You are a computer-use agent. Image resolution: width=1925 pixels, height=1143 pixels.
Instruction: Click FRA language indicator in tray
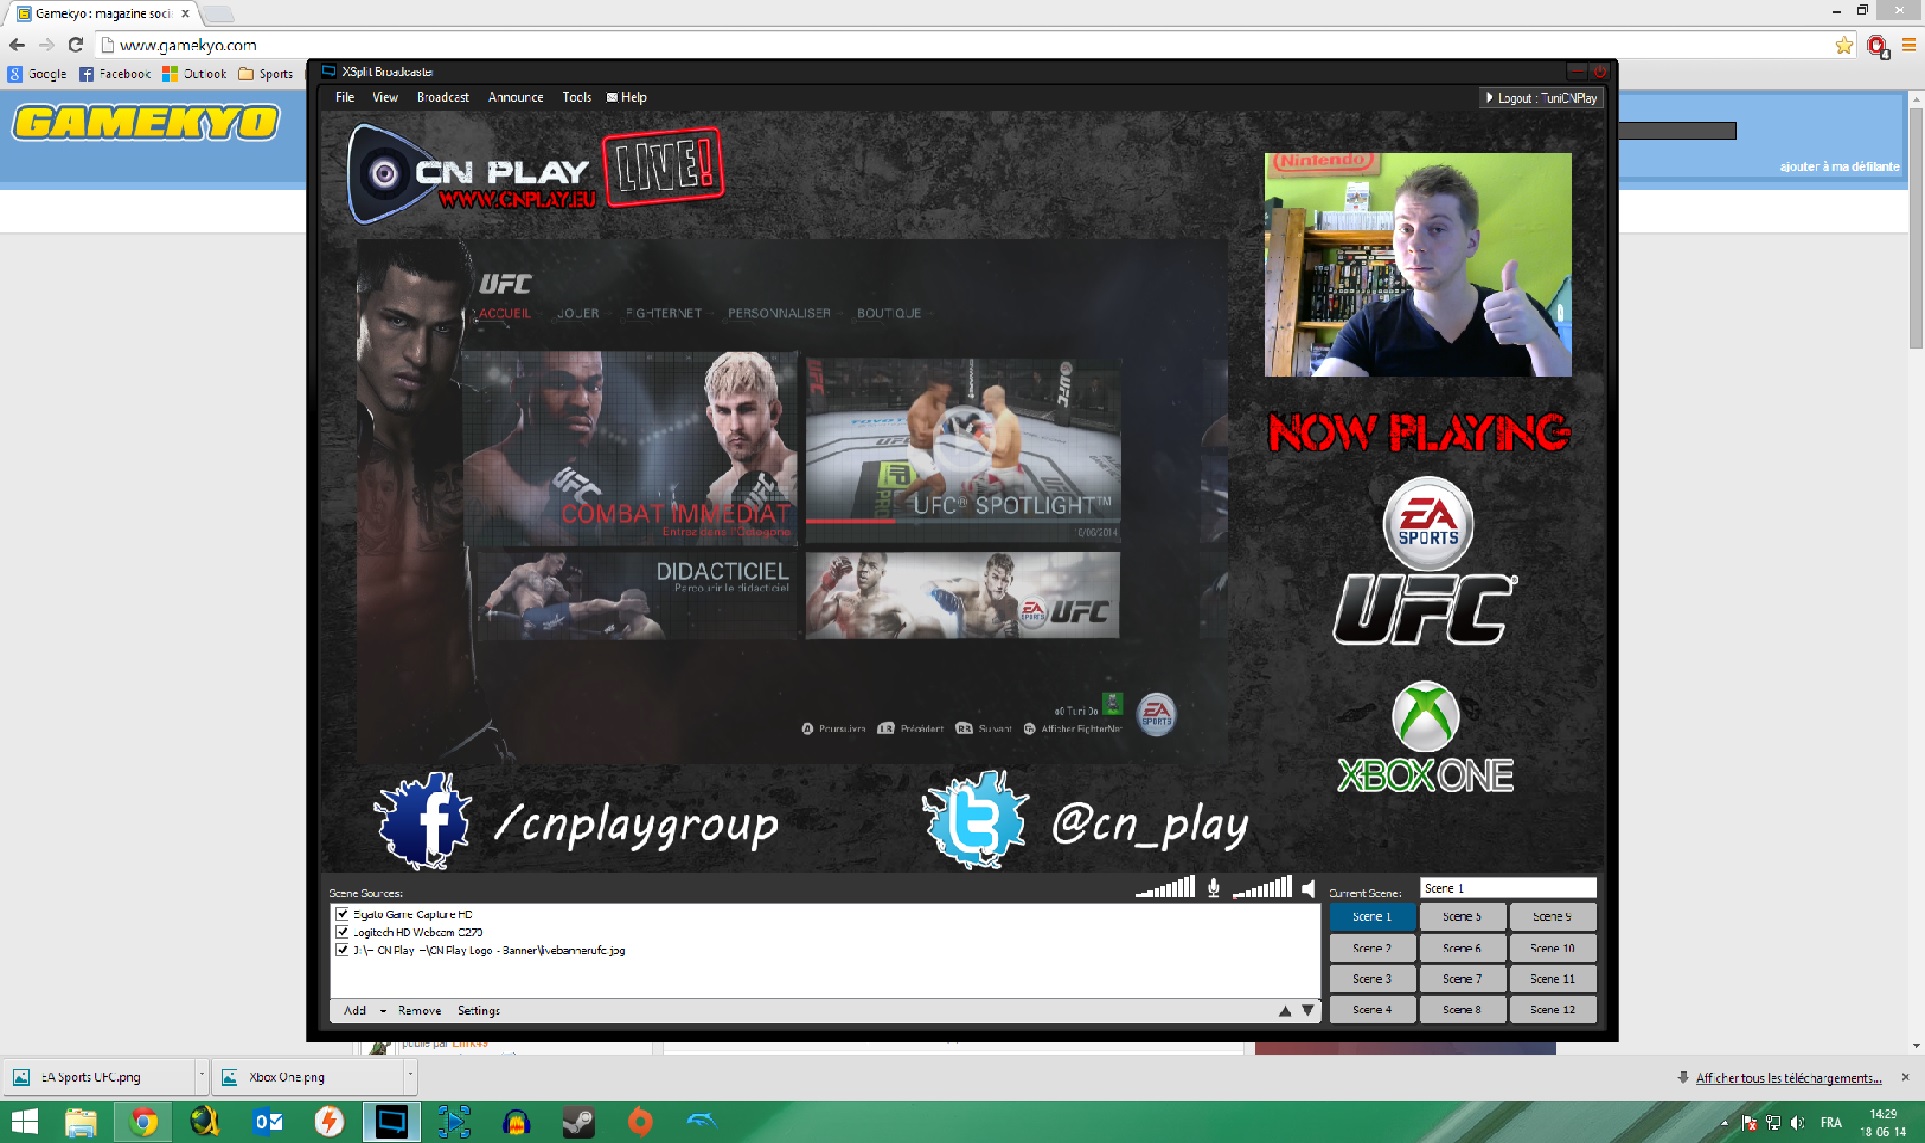[x=1831, y=1123]
